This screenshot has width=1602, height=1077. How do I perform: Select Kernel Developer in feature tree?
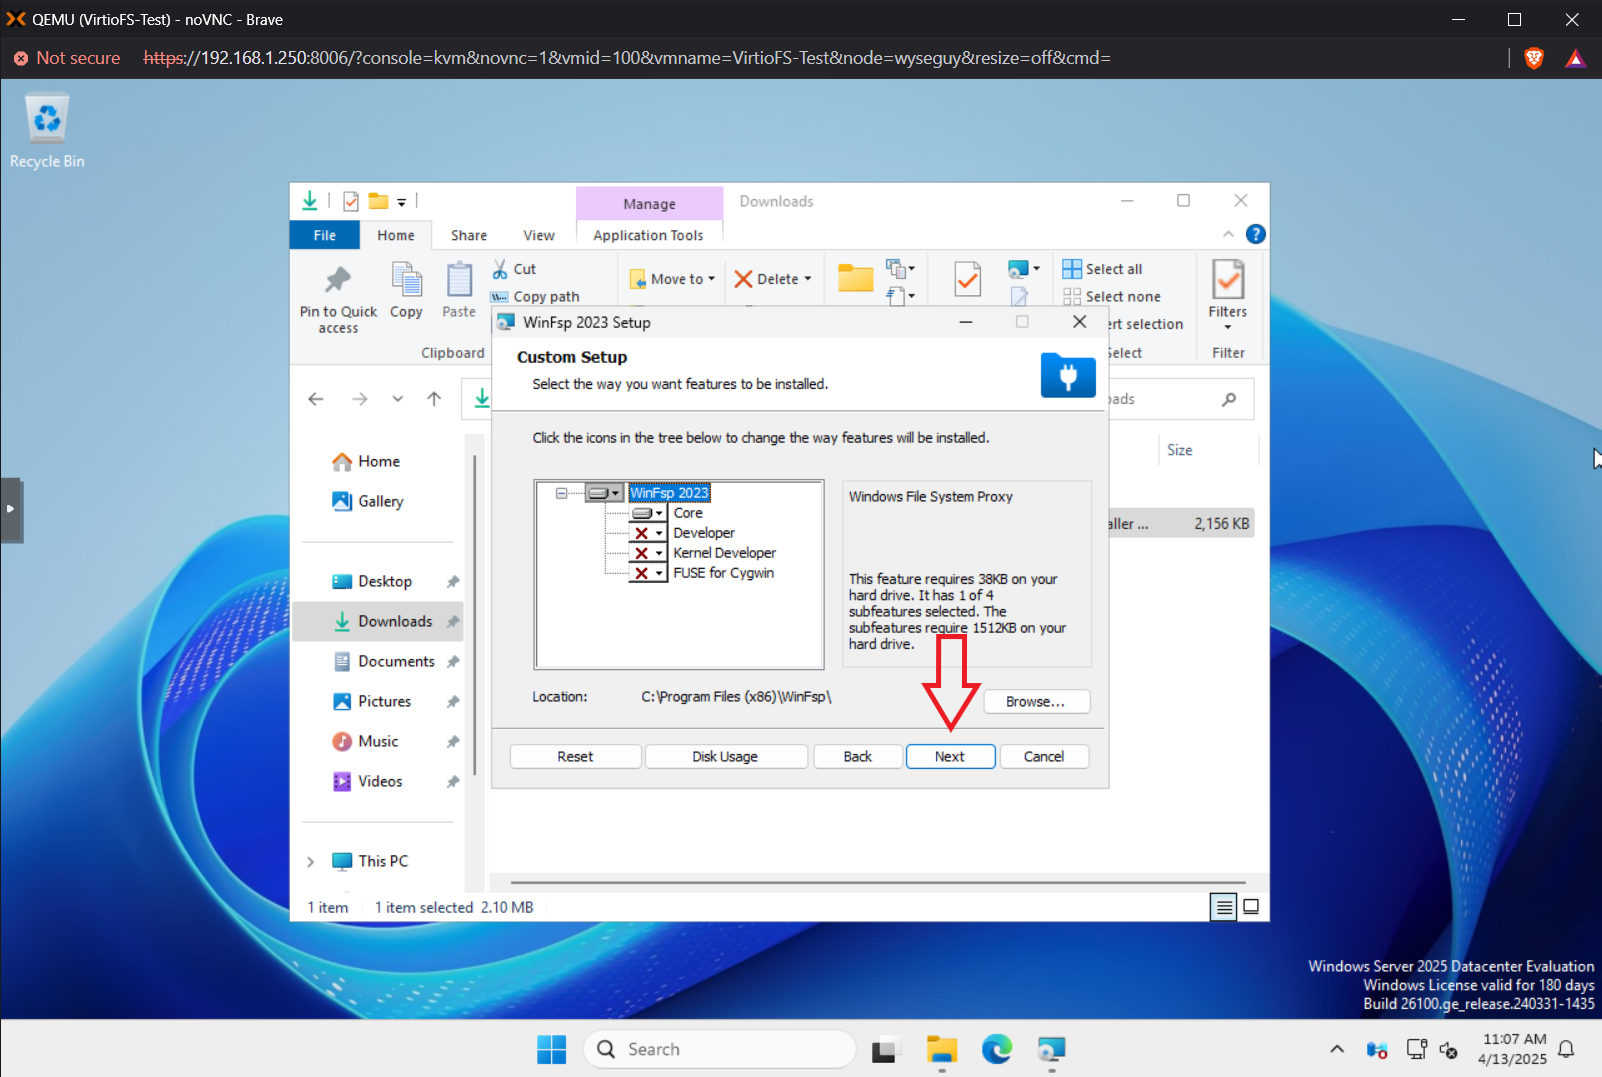click(724, 553)
